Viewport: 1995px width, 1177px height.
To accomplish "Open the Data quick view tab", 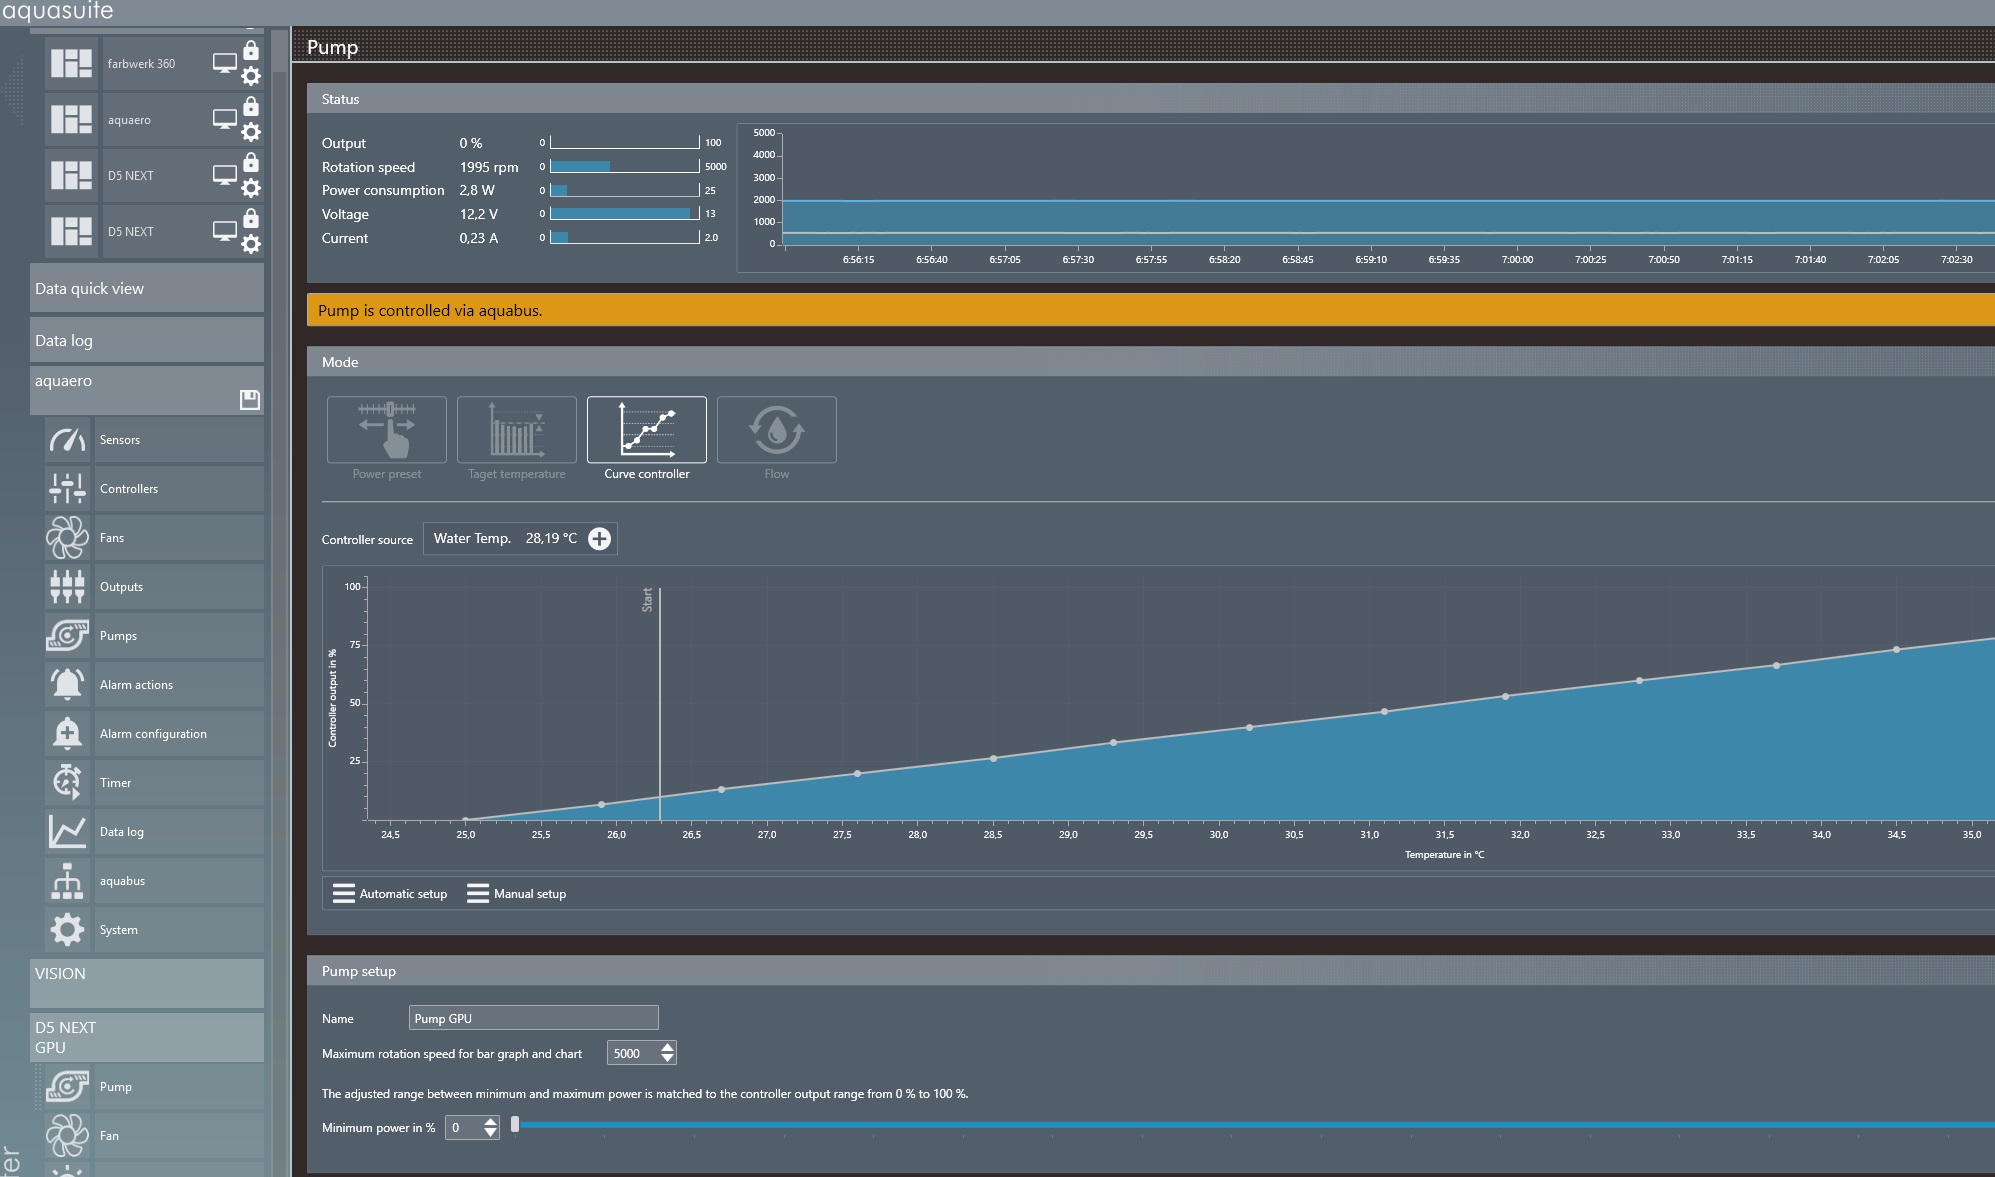I will point(146,289).
